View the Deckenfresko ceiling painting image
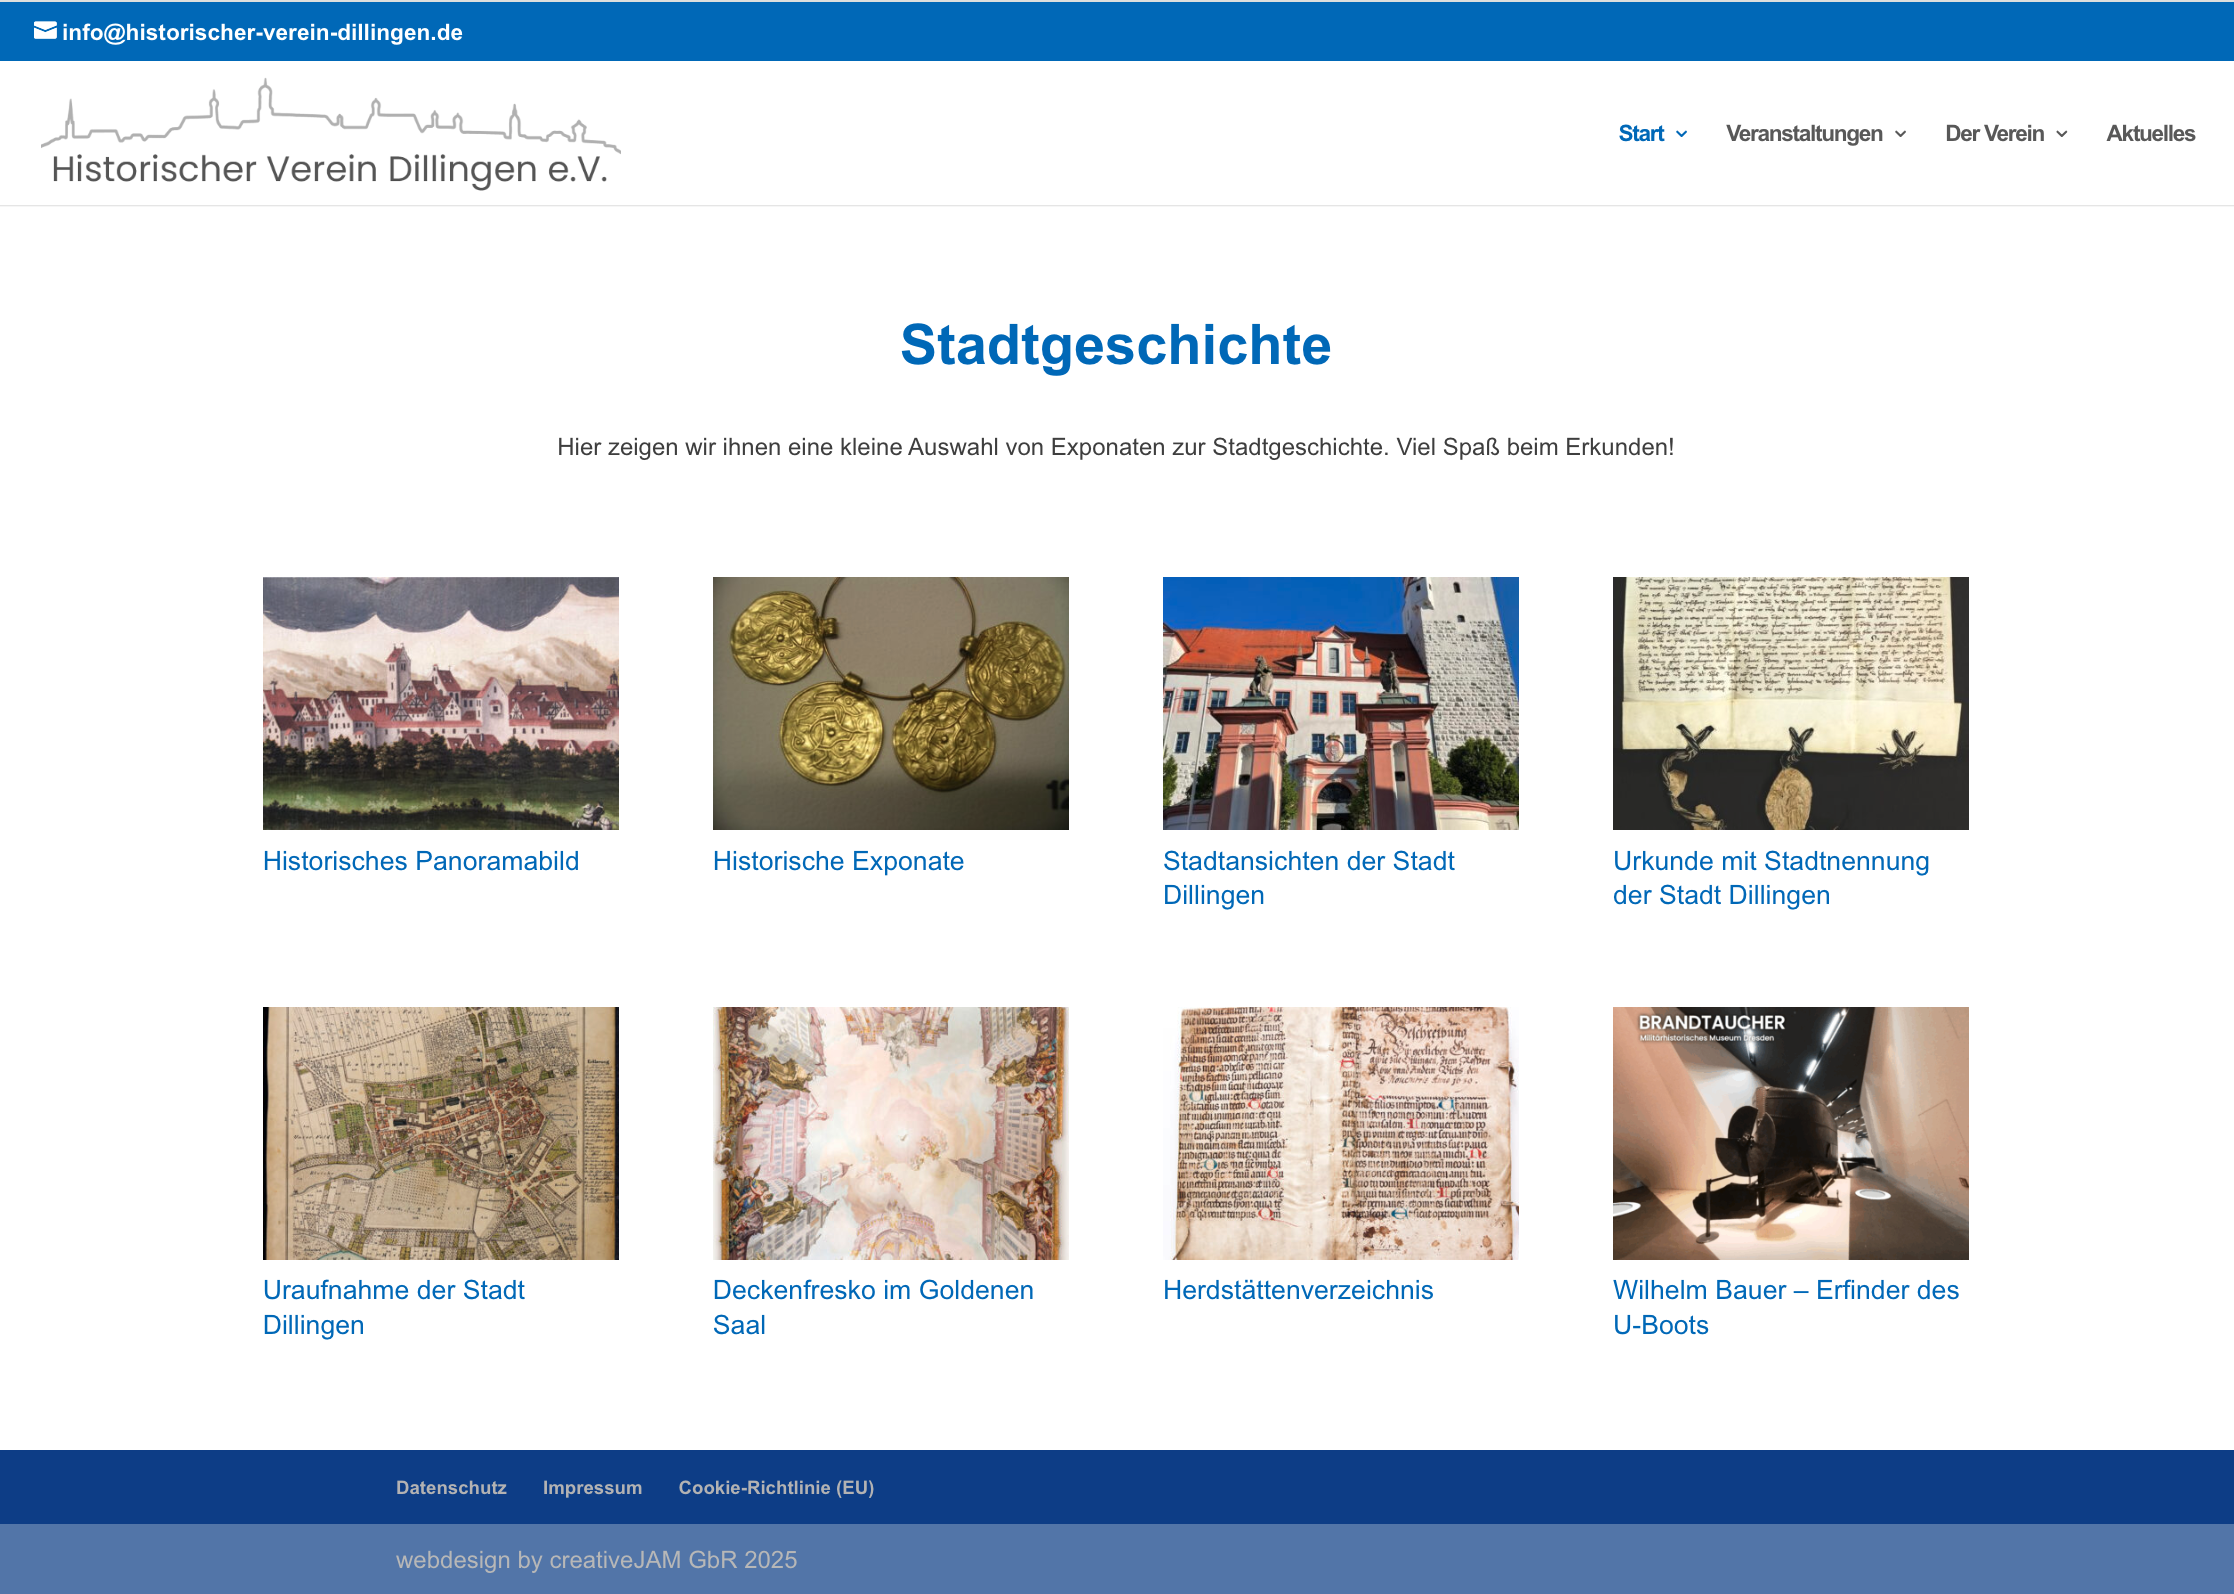 (890, 1133)
